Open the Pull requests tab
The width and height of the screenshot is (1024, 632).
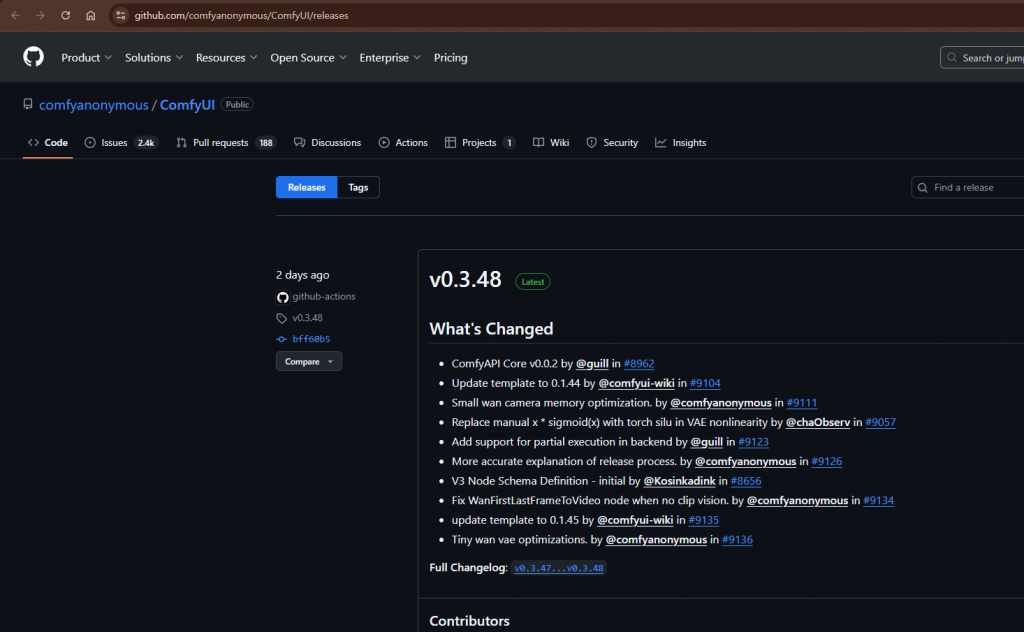click(226, 142)
